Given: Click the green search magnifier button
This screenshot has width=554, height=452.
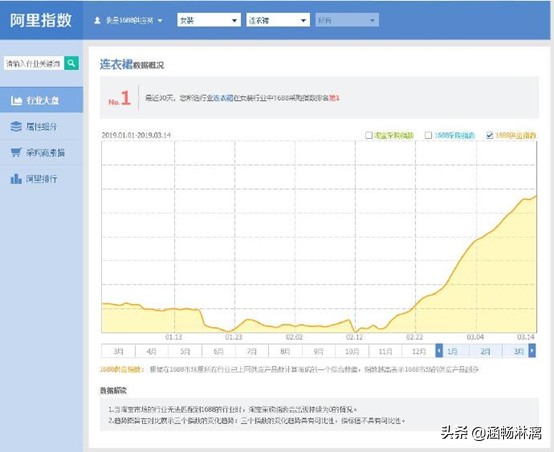Looking at the screenshot, I should pos(71,63).
